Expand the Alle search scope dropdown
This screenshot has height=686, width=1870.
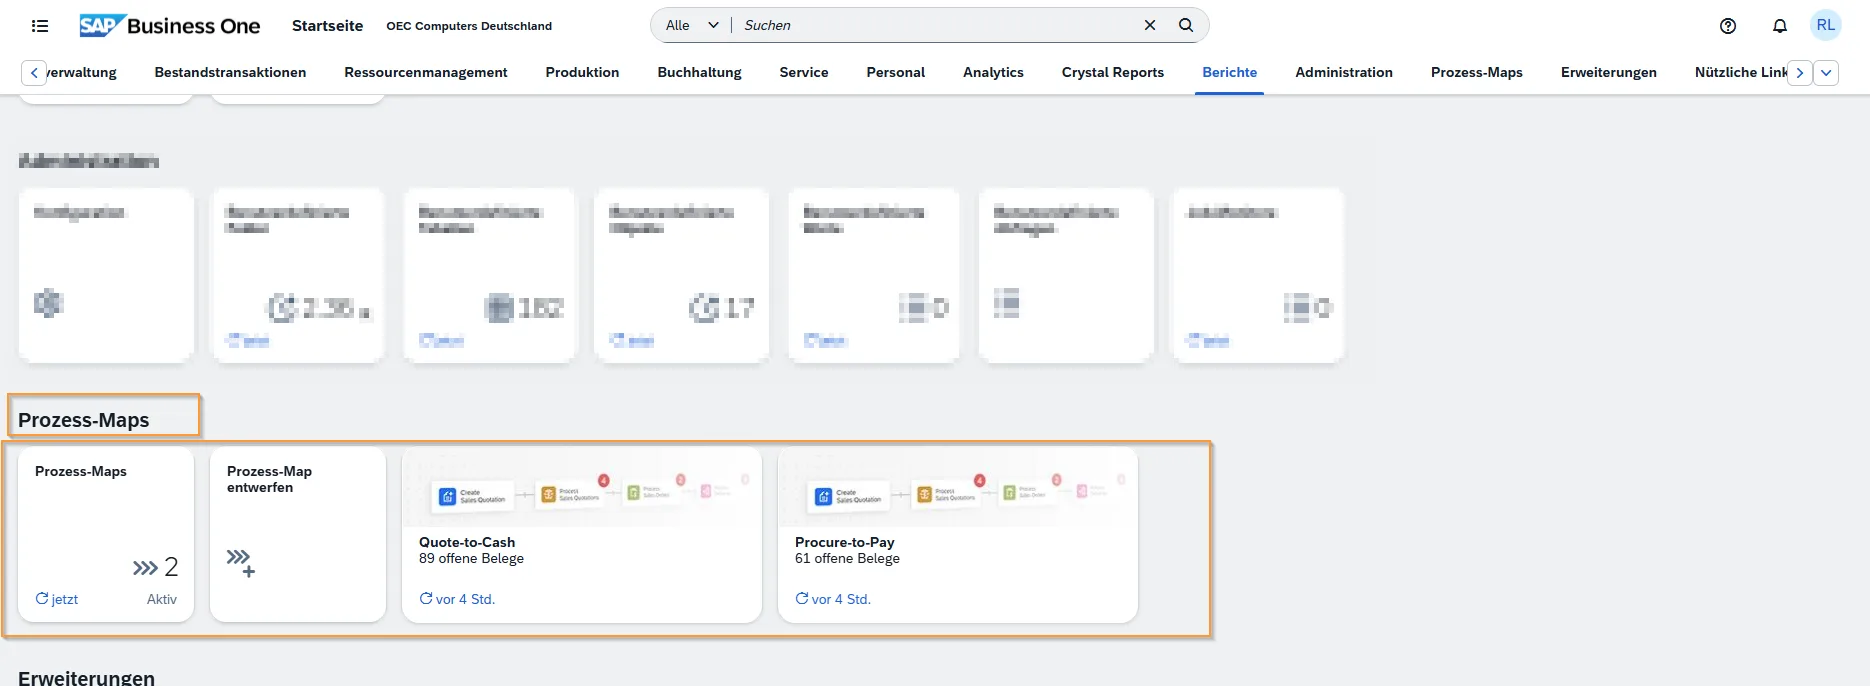pos(692,26)
